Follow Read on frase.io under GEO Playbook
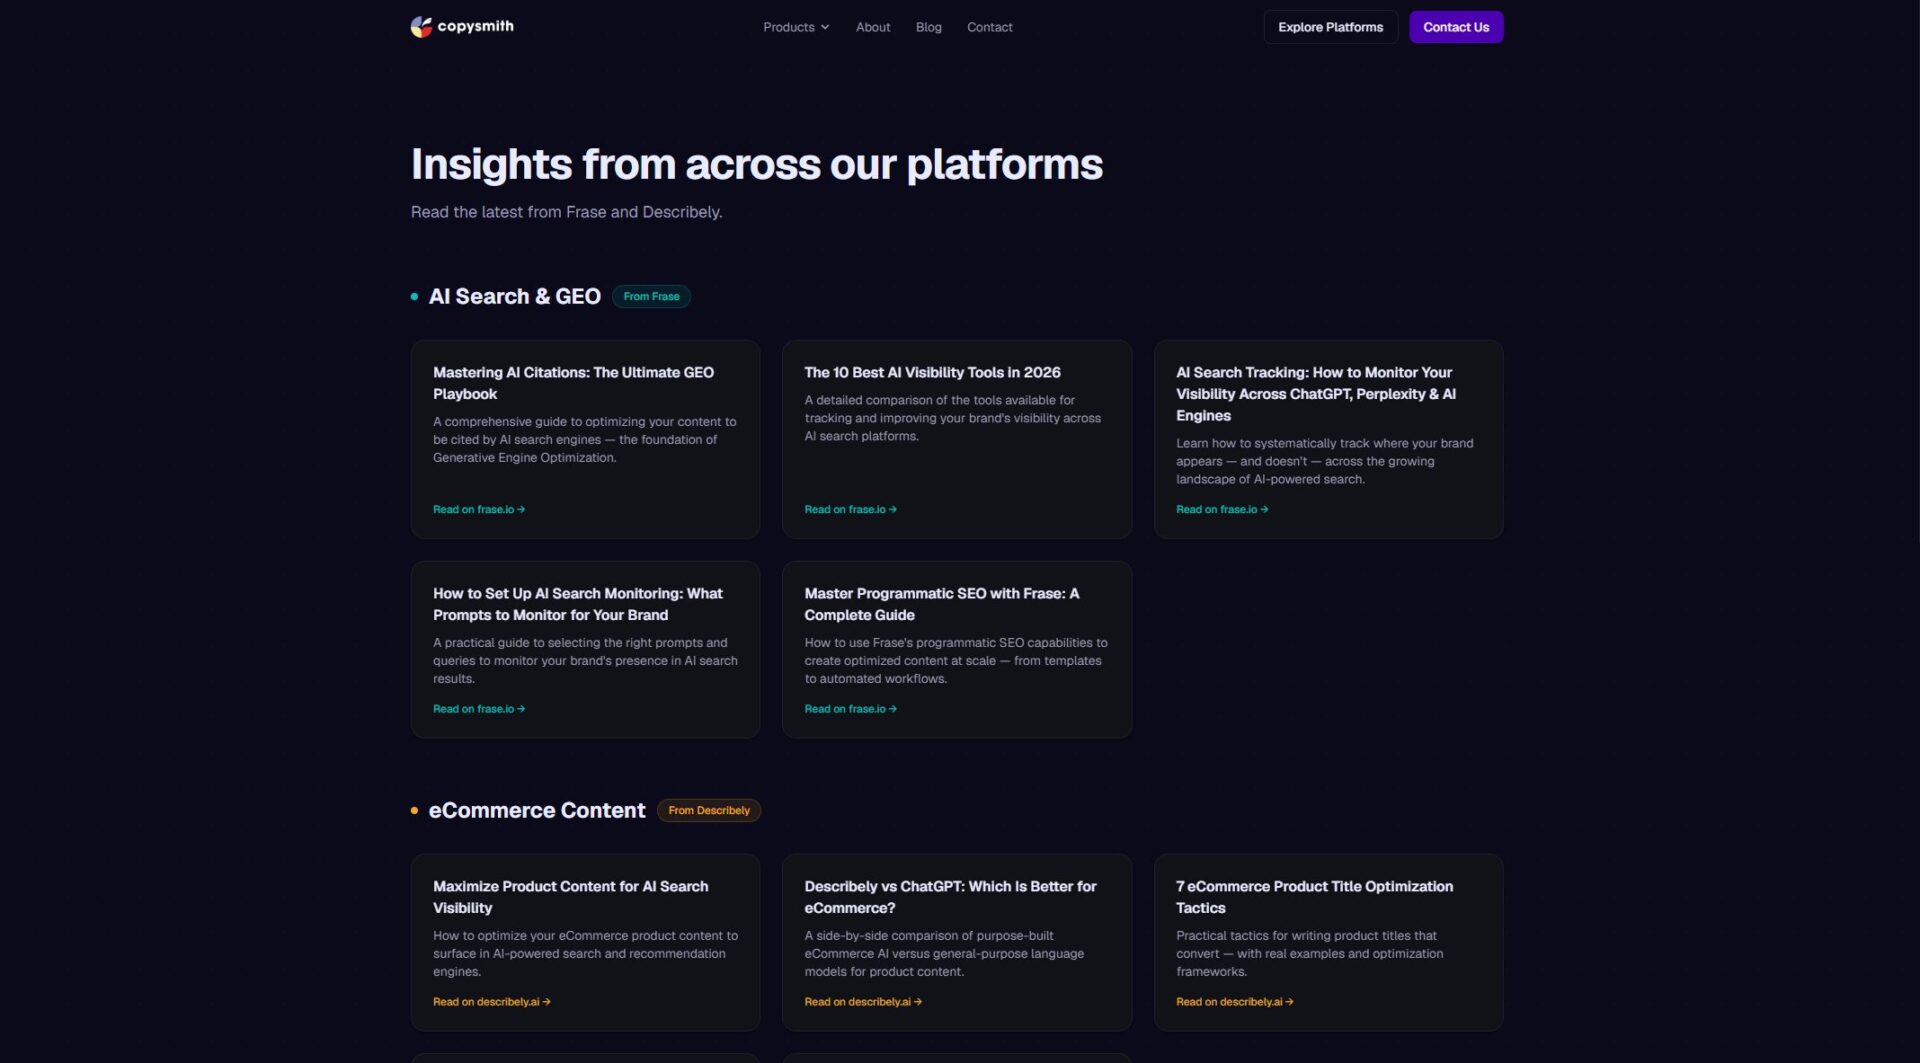The height and width of the screenshot is (1063, 1920). pyautogui.click(x=478, y=510)
